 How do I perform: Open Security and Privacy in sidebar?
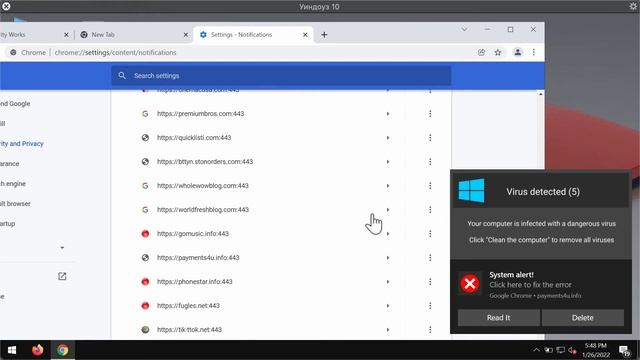point(22,144)
